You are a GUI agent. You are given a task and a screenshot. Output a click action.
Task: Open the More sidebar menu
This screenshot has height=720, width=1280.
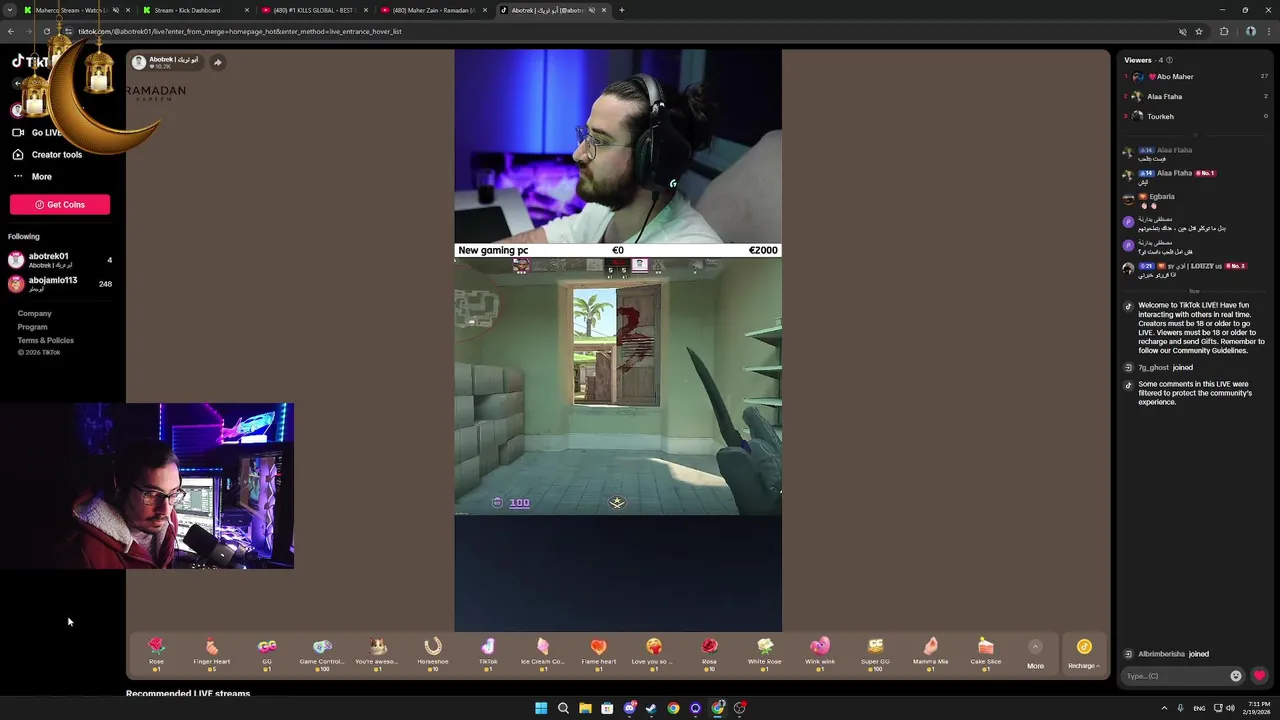point(32,176)
